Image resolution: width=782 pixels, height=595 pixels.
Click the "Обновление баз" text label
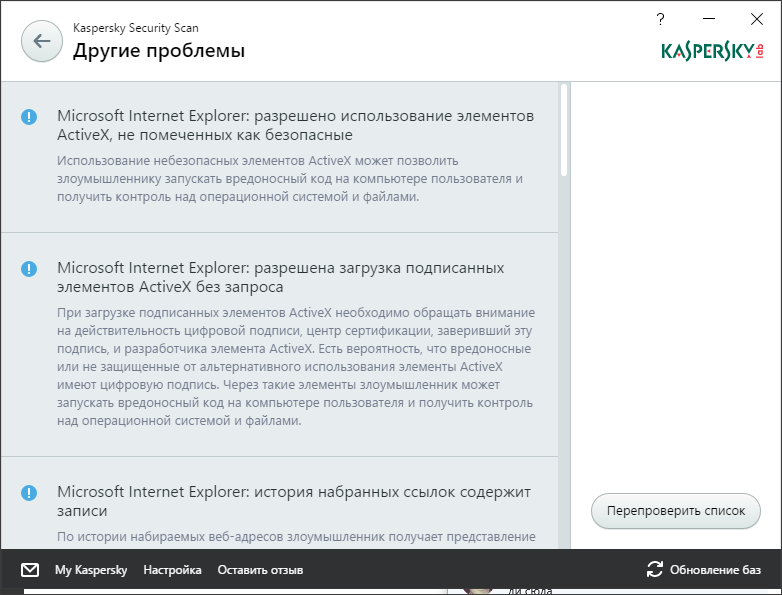click(x=716, y=570)
